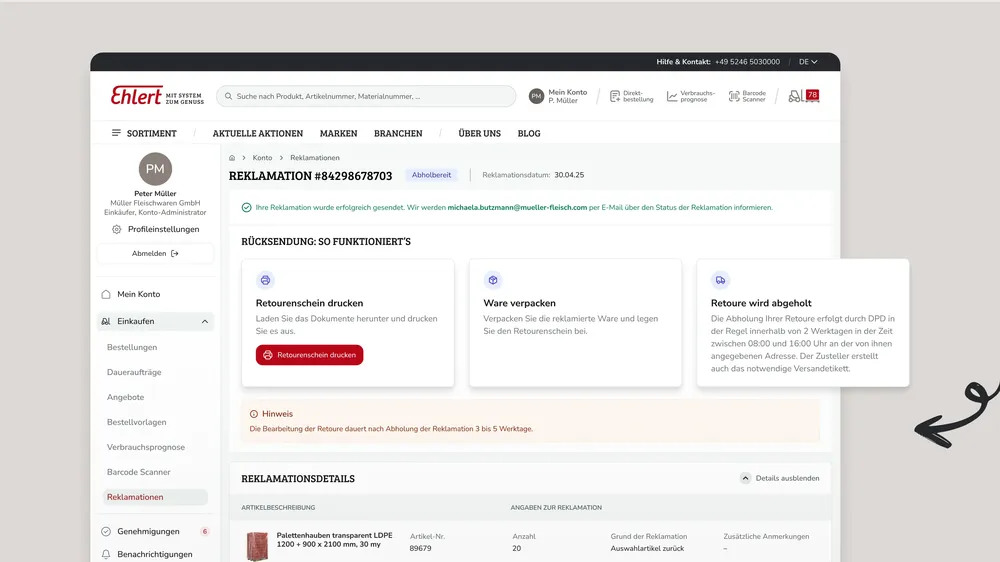Open the cart with badge 78
1000x562 pixels.
pyautogui.click(x=804, y=96)
